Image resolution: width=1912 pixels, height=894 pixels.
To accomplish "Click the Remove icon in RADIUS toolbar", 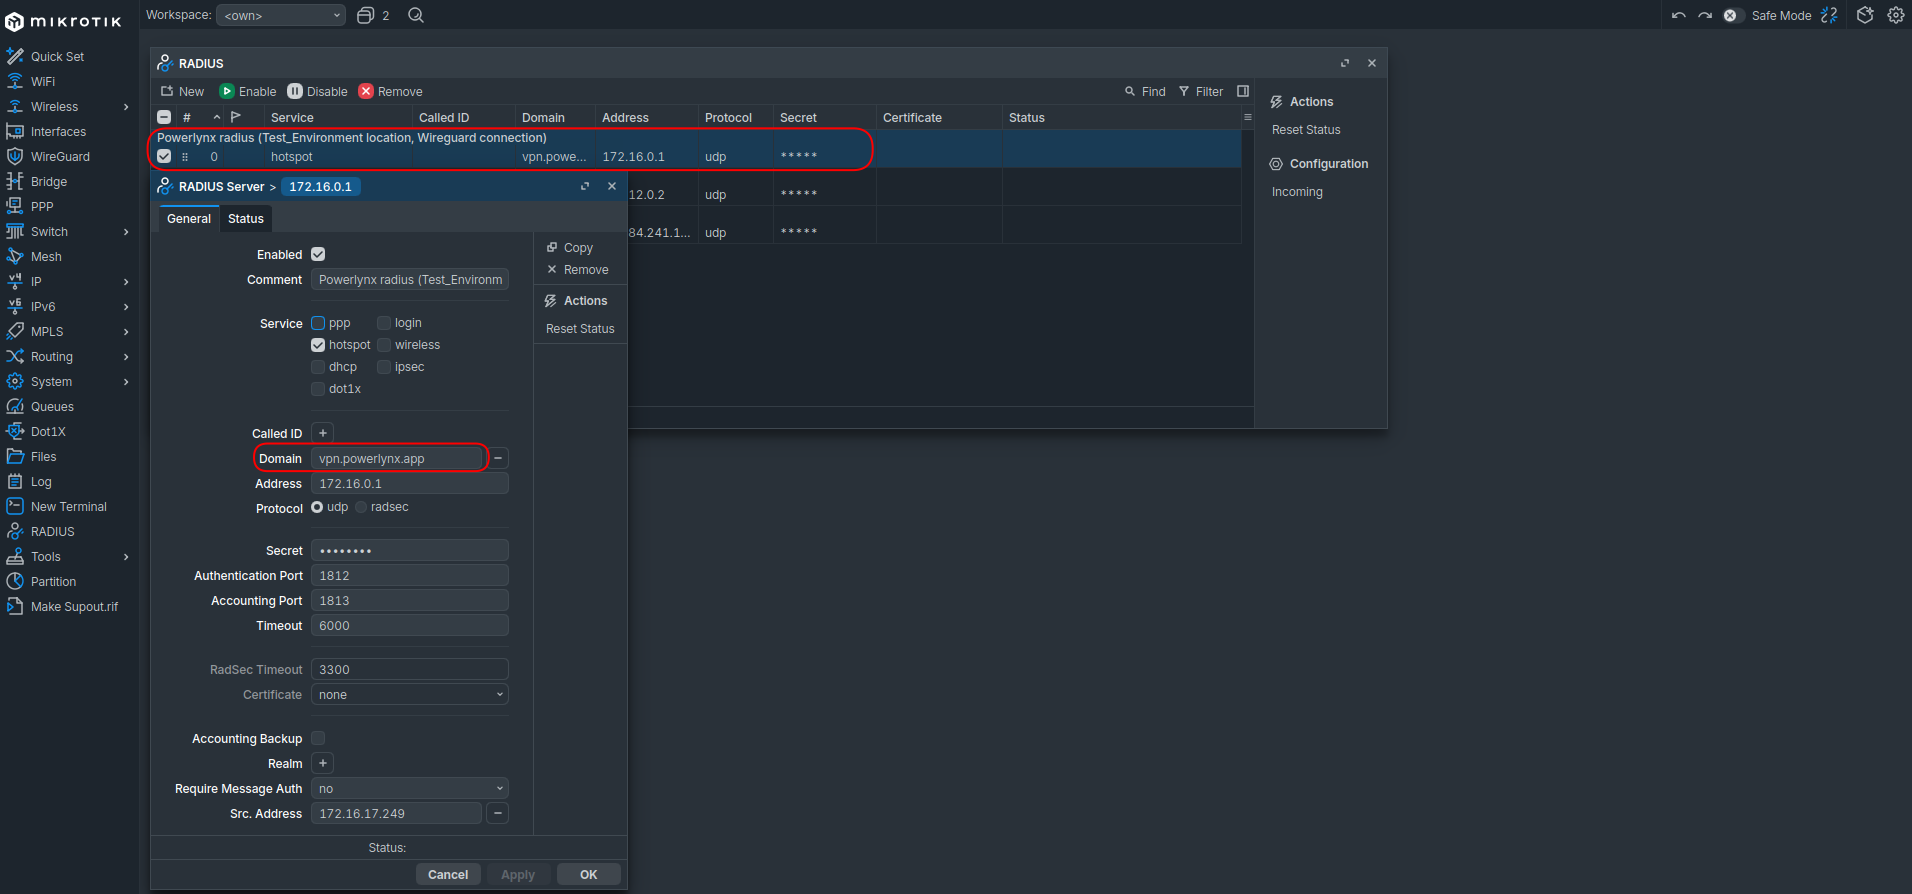I will [x=366, y=91].
